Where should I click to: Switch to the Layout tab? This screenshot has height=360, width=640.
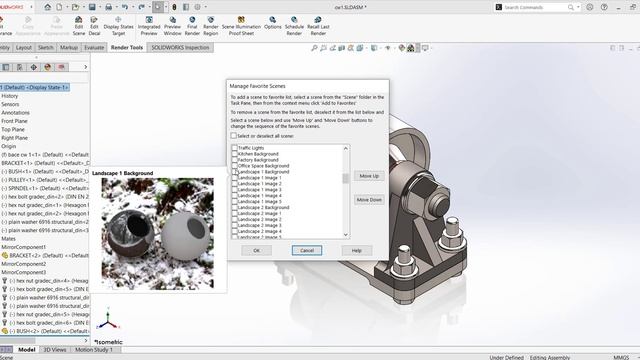pos(24,48)
